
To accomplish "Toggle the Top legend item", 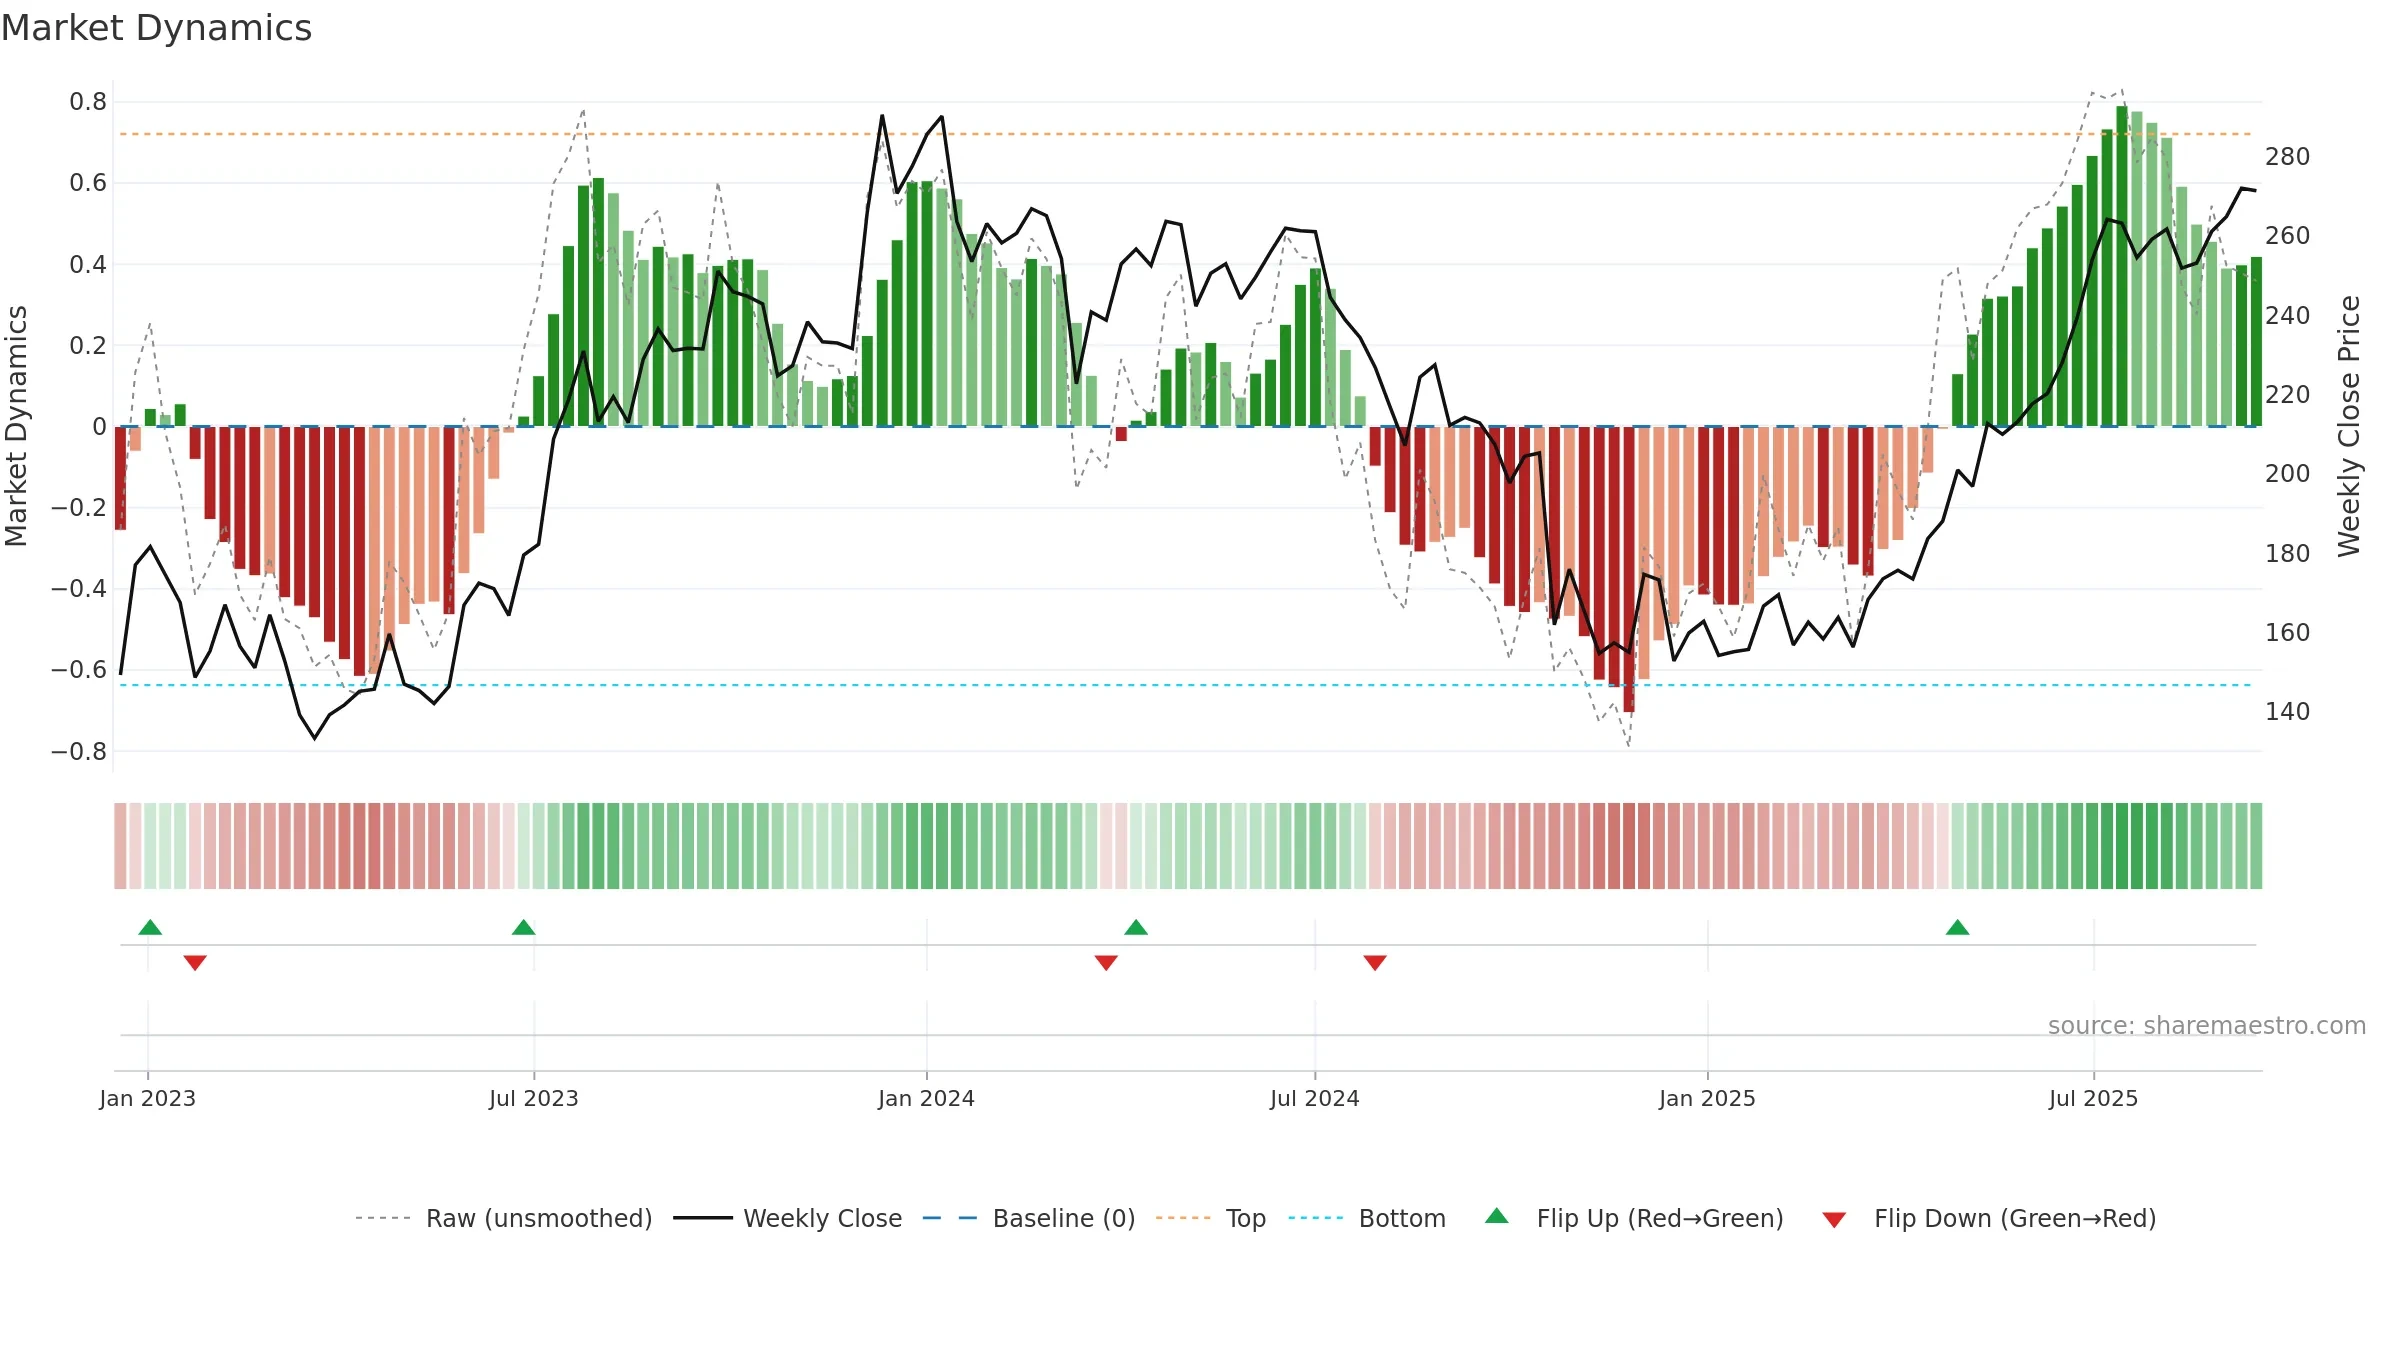I will click(1210, 1218).
